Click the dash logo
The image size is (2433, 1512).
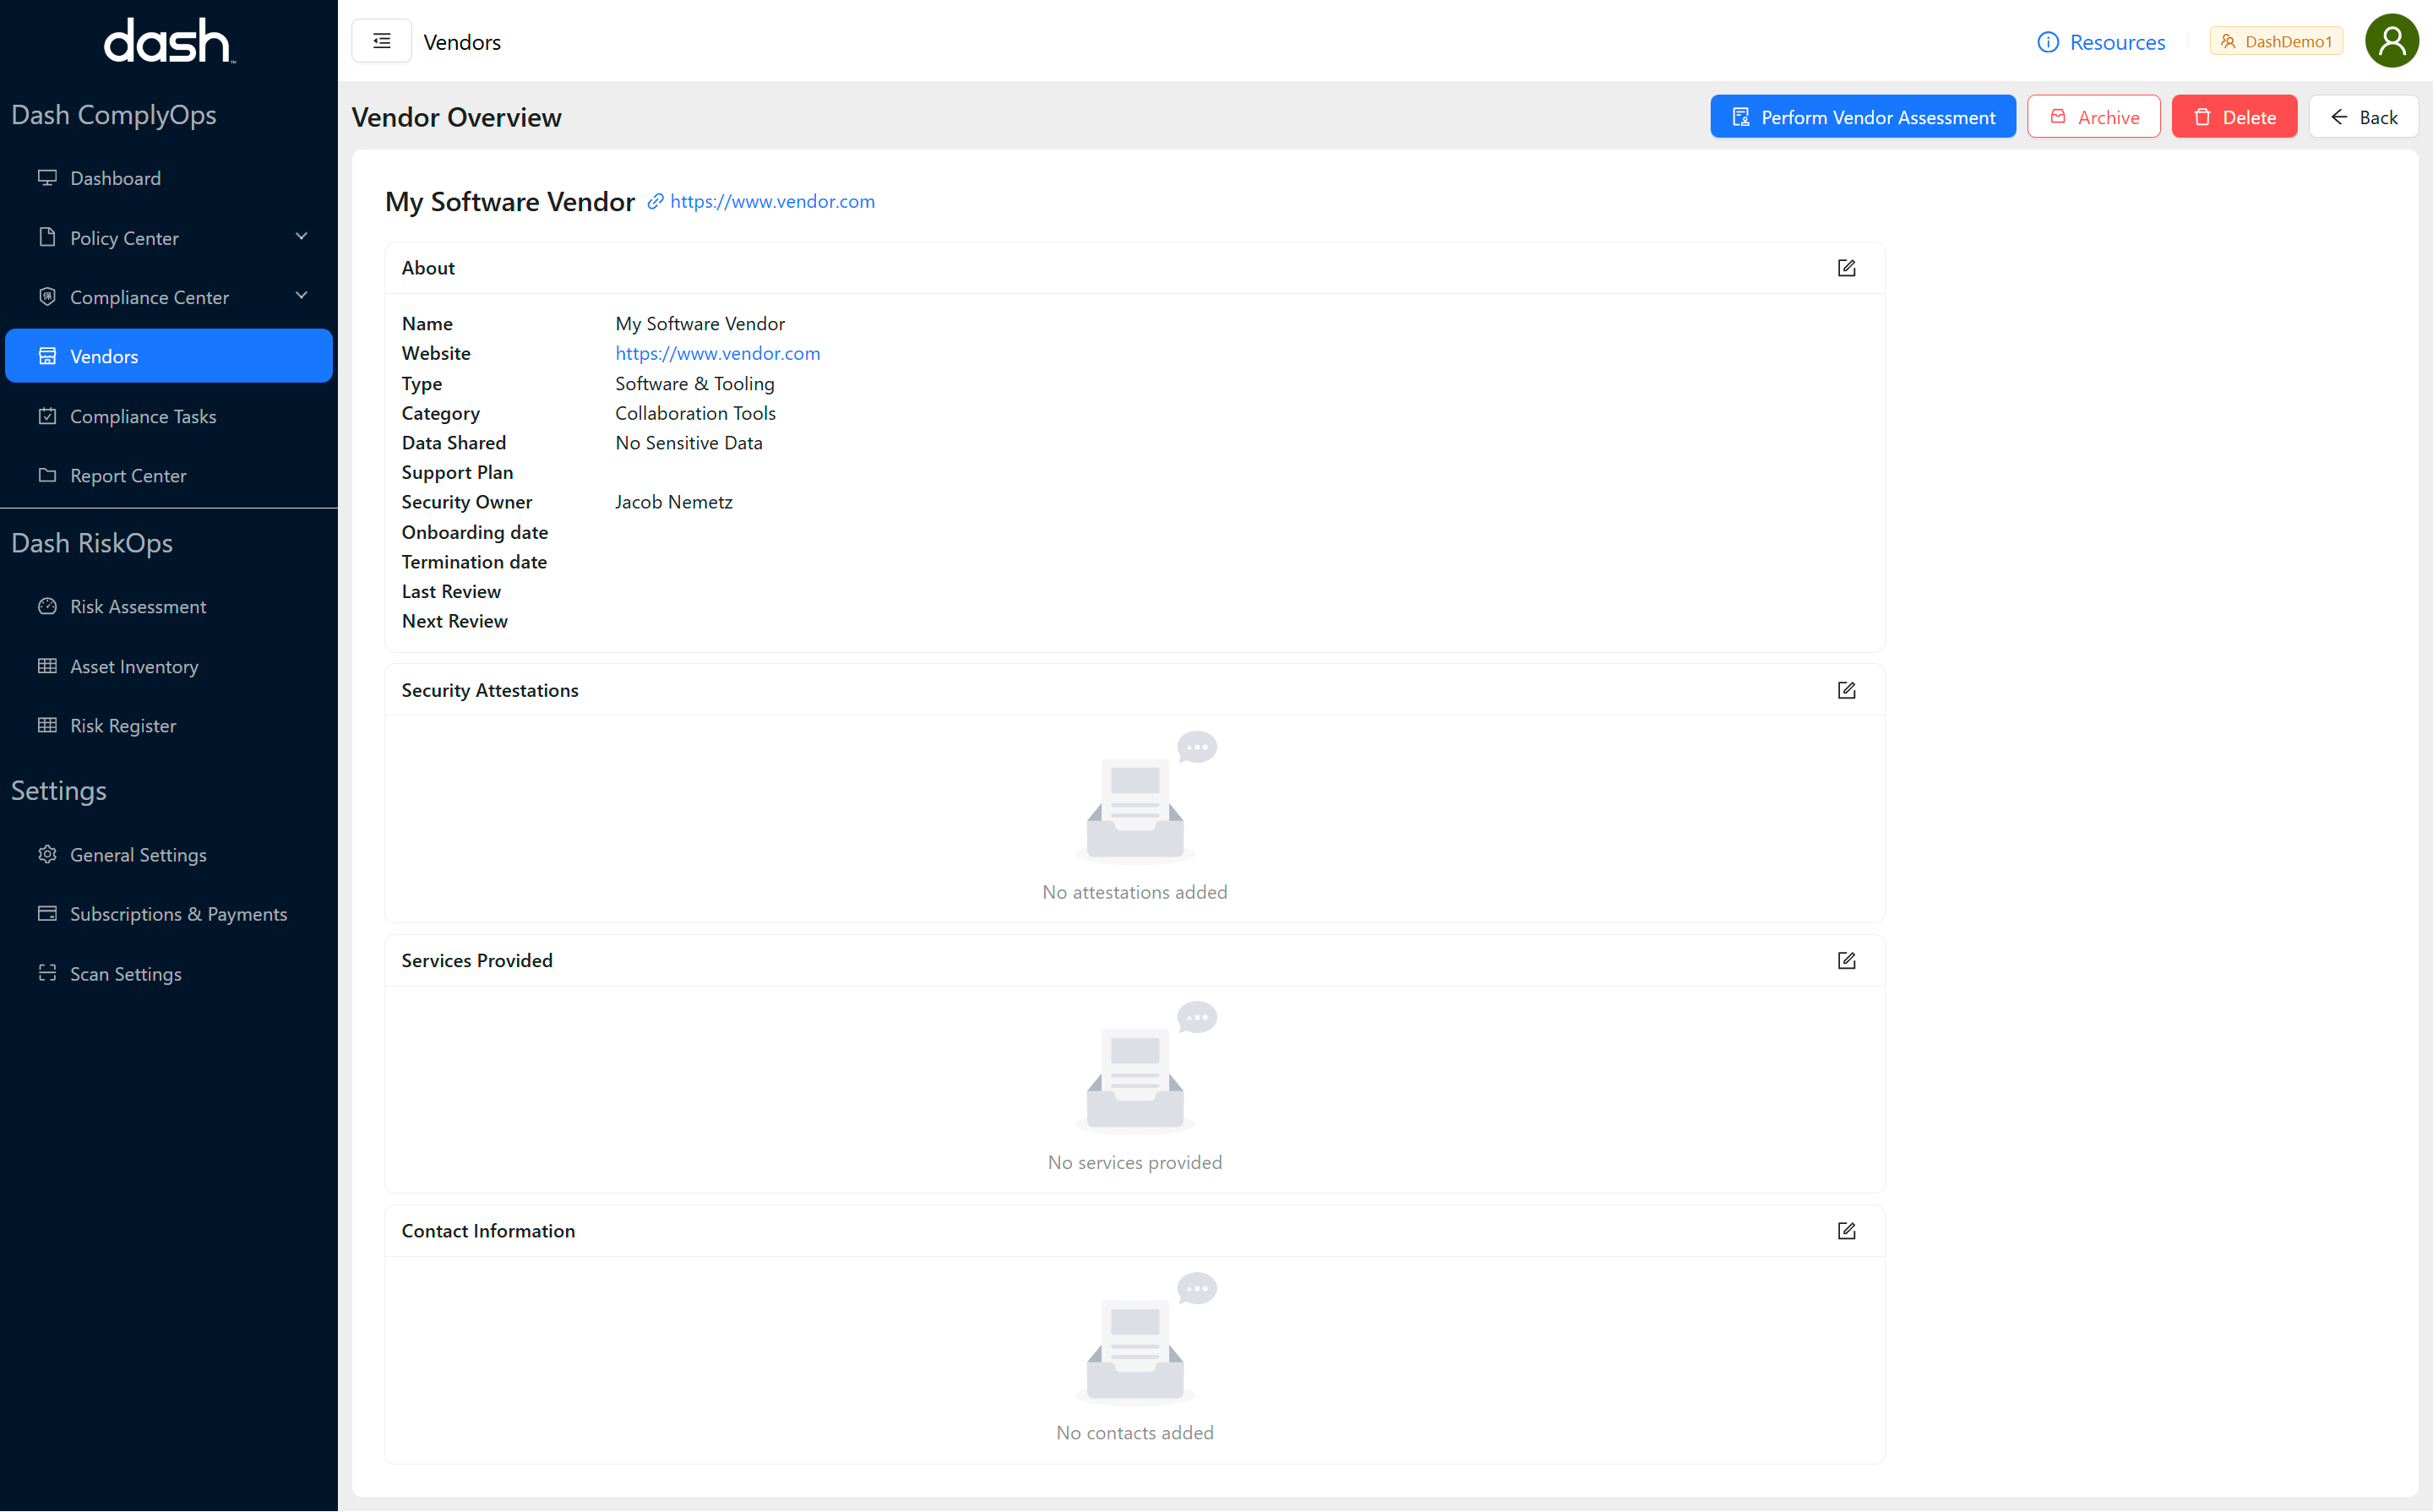click(x=169, y=41)
